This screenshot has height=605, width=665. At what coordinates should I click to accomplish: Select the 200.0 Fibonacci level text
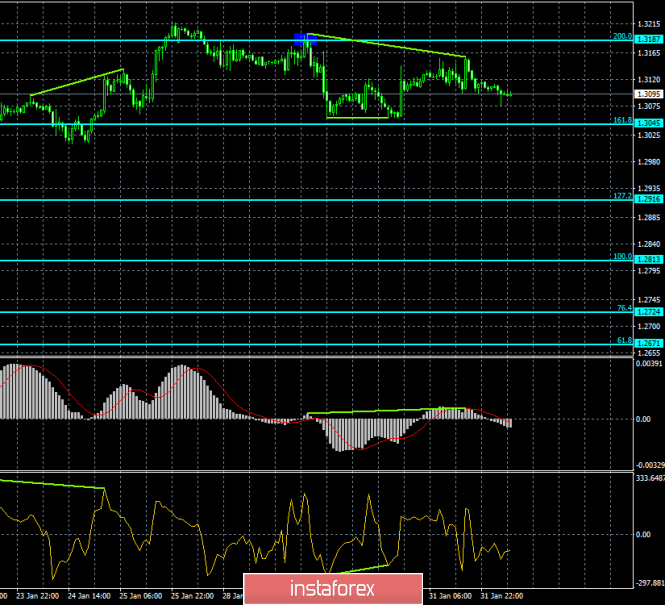(x=622, y=36)
